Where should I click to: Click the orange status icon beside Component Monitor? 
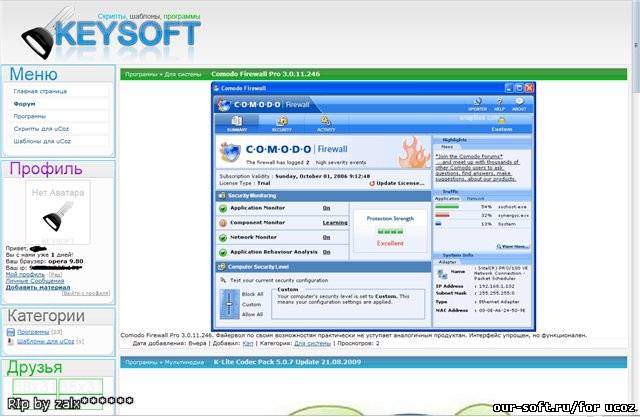pos(223,223)
